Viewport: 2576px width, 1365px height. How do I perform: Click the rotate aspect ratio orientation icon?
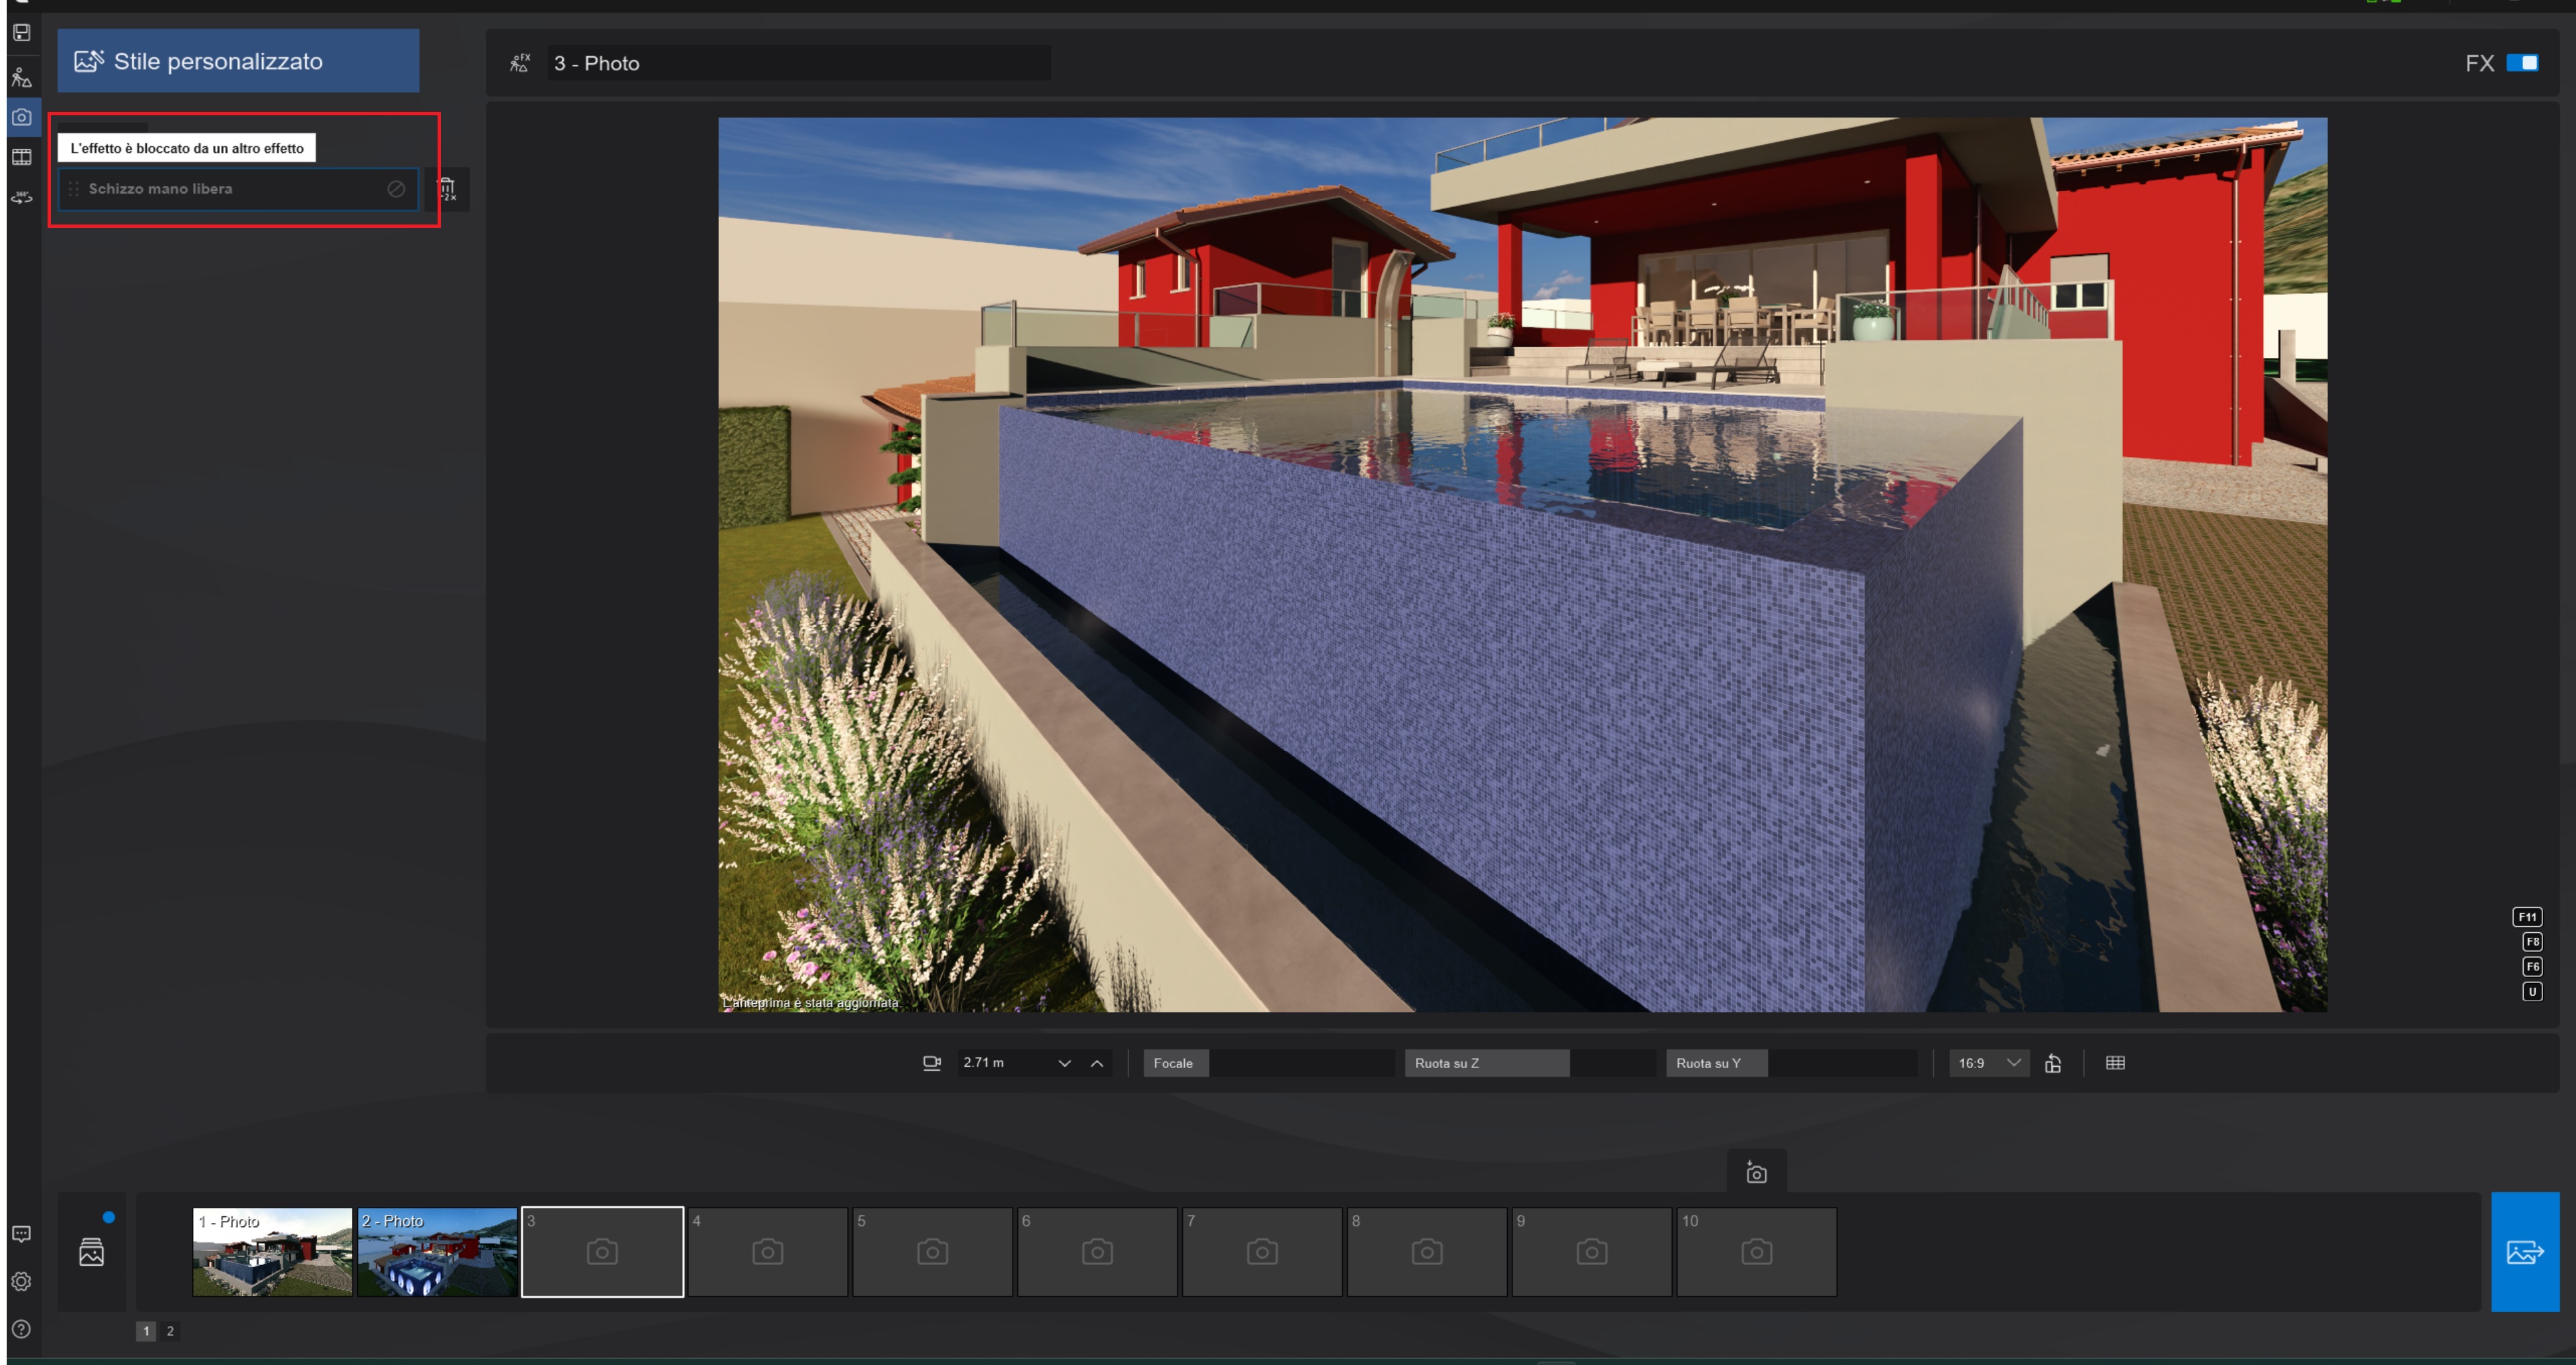click(2053, 1063)
